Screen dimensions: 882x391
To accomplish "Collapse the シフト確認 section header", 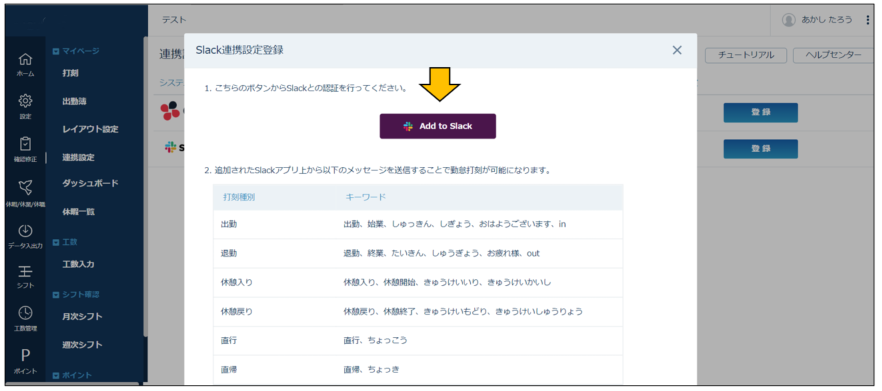I will tap(75, 294).
